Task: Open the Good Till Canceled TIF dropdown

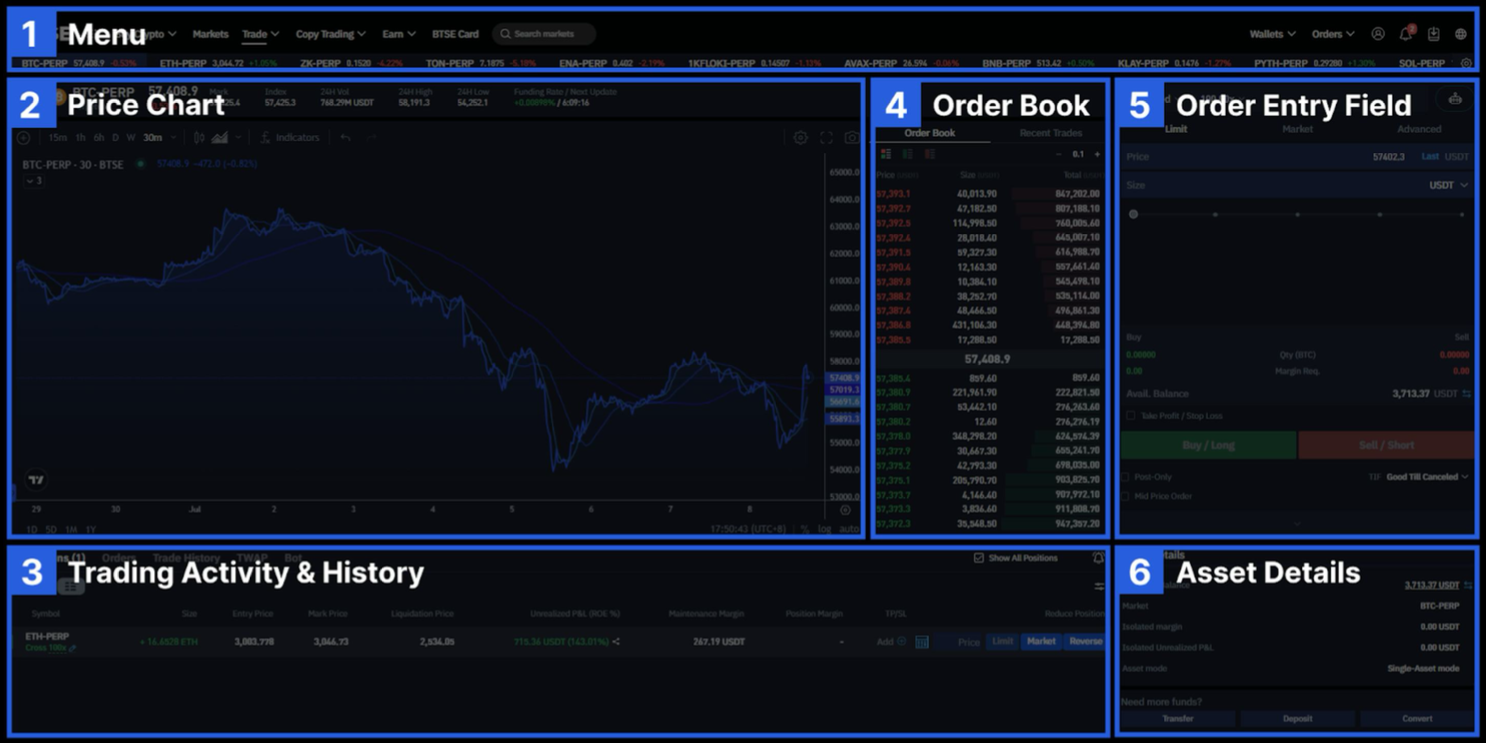Action: pyautogui.click(x=1427, y=477)
